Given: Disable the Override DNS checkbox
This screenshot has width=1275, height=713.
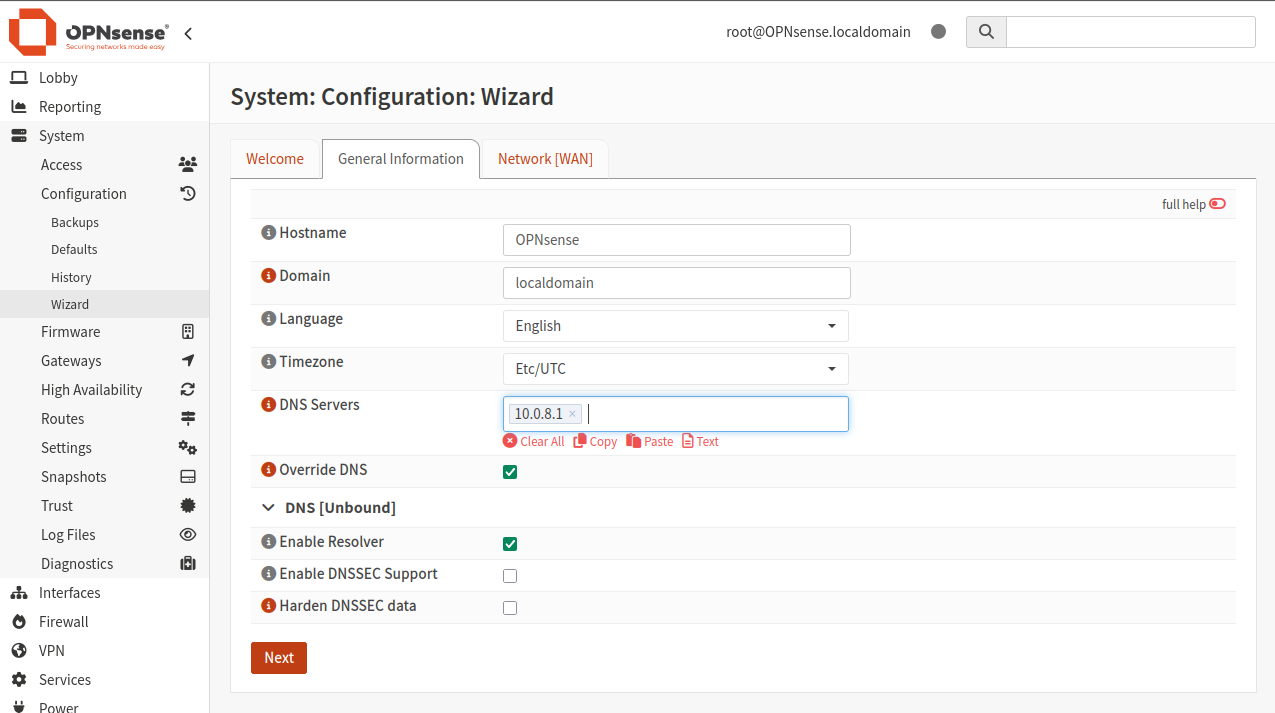Looking at the screenshot, I should (510, 471).
